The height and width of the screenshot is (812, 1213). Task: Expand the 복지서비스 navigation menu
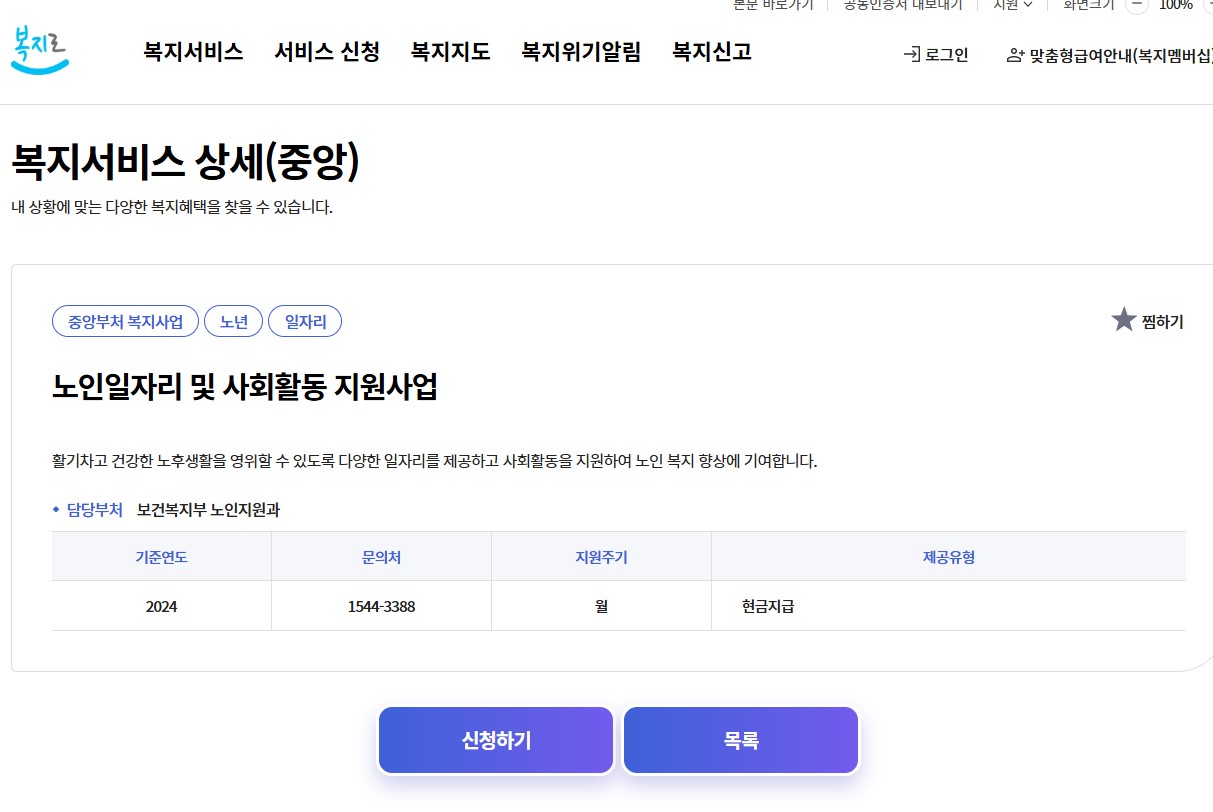[192, 52]
